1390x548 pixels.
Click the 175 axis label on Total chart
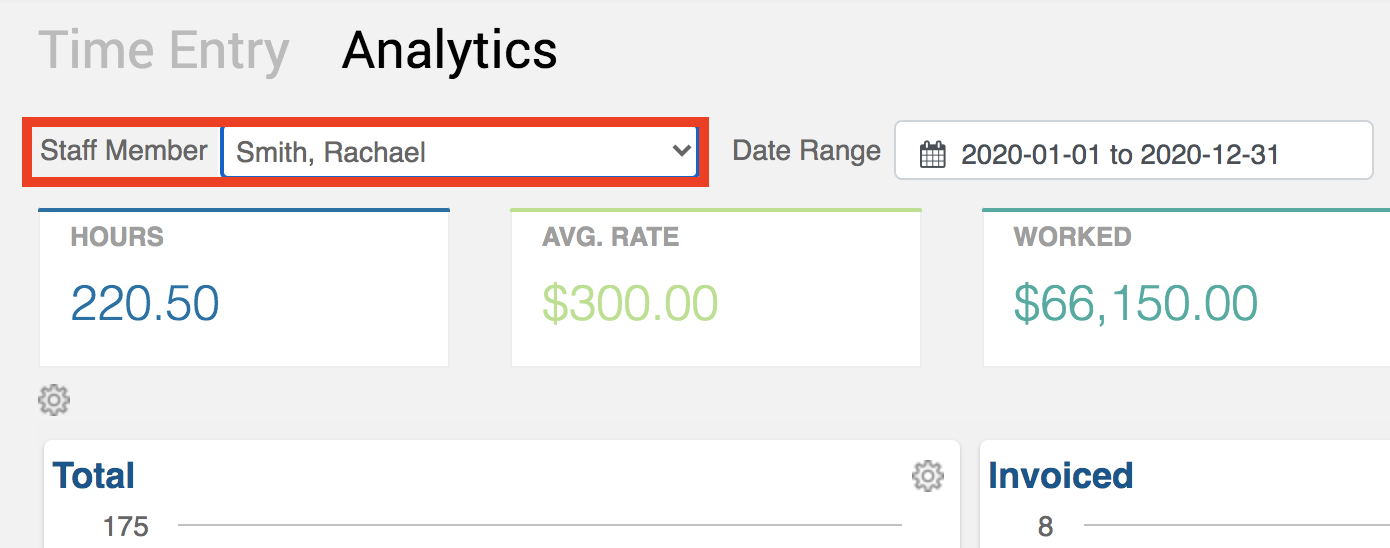pos(126,526)
